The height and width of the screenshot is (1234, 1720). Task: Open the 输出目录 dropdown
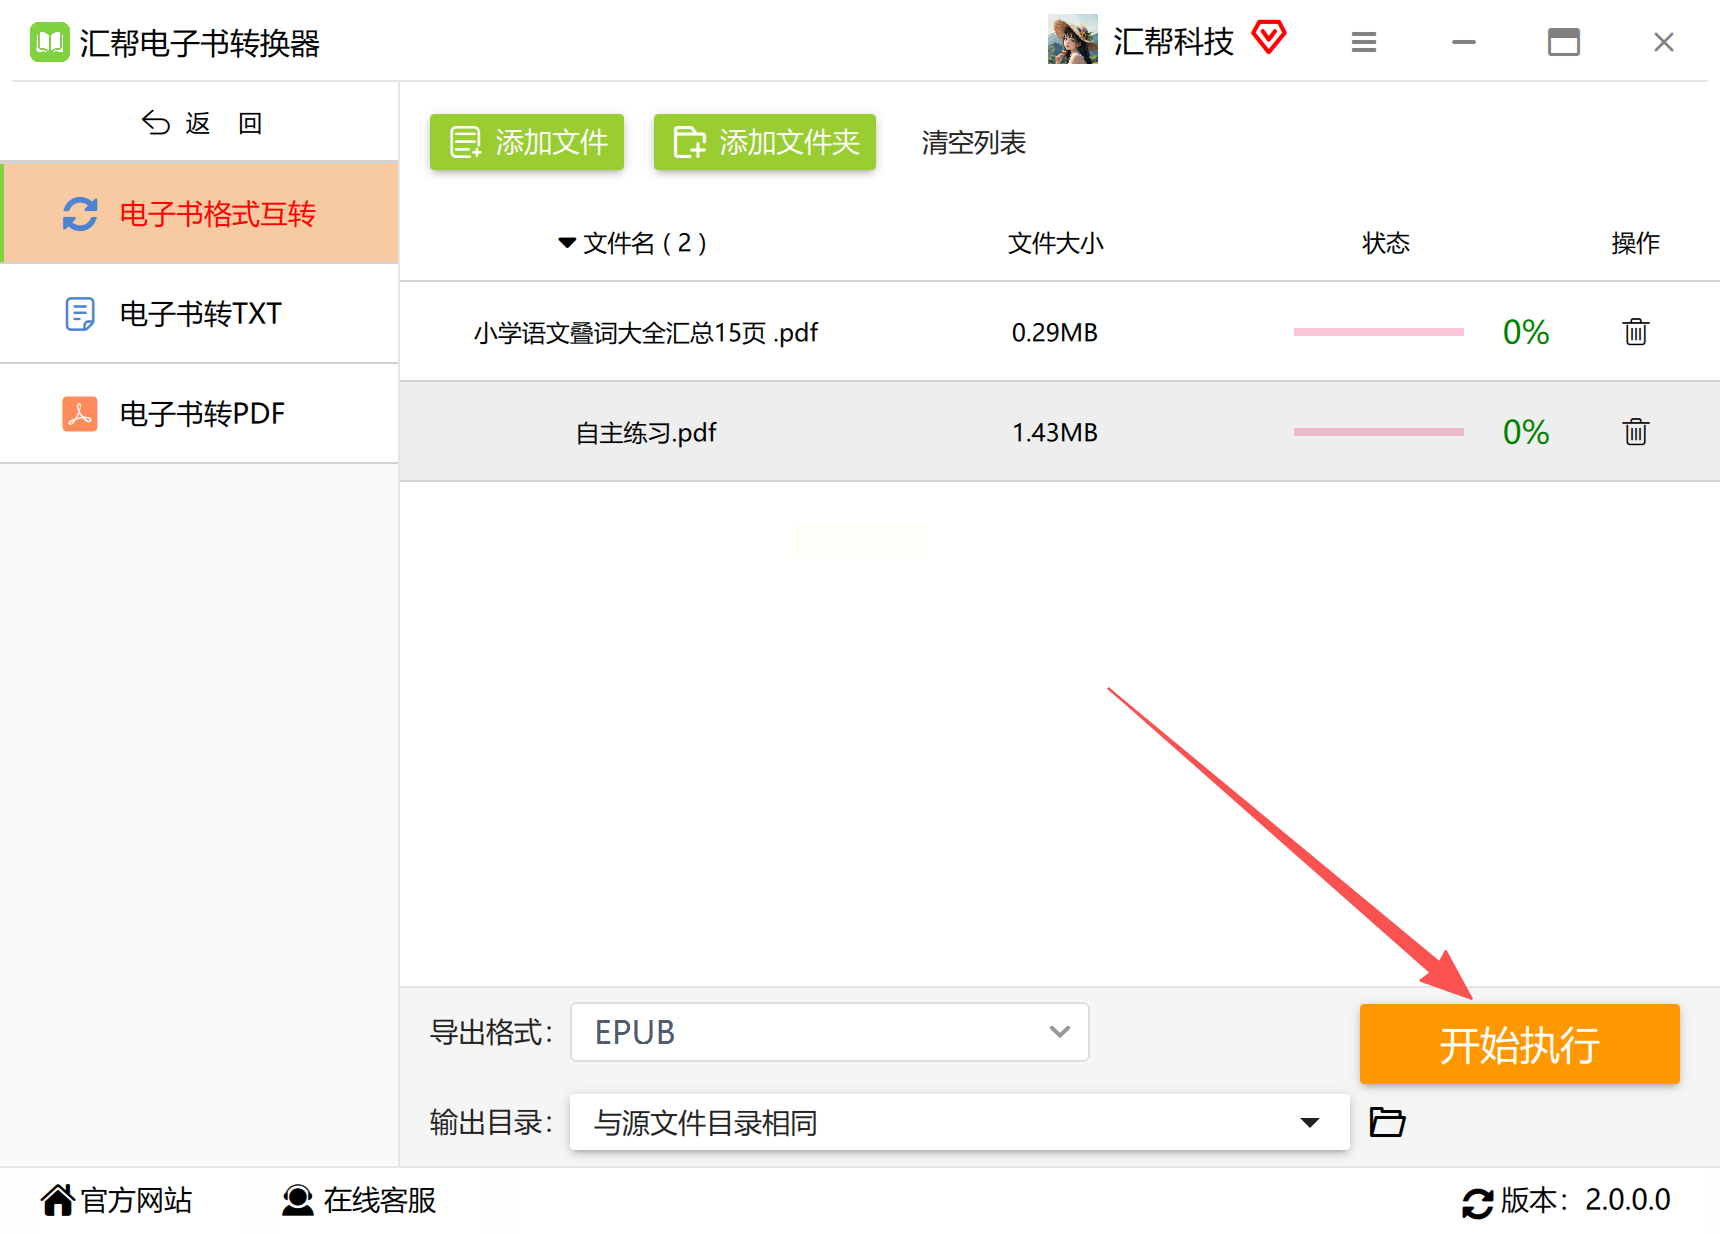click(x=960, y=1122)
